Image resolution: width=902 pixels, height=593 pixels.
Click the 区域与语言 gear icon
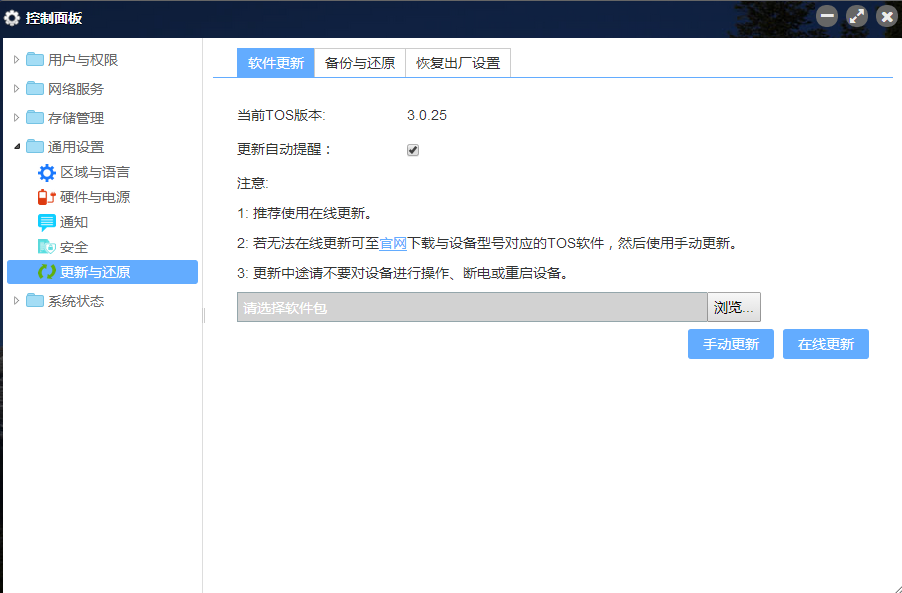[x=47, y=172]
